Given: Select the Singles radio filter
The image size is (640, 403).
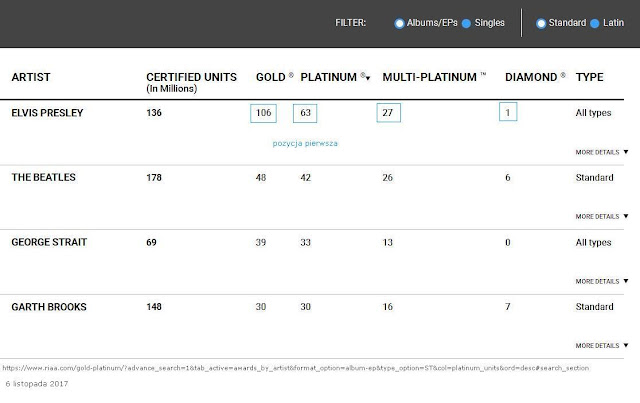Looking at the screenshot, I should 466,23.
